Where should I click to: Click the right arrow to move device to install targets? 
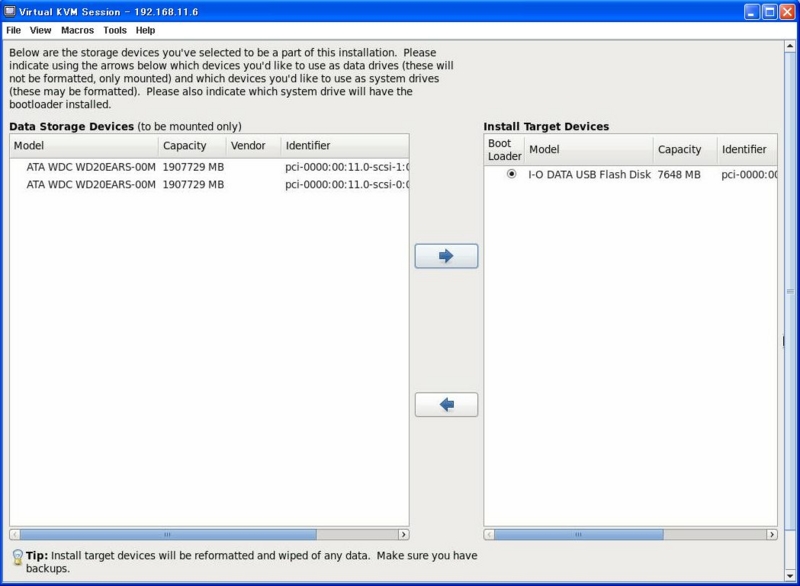(446, 256)
